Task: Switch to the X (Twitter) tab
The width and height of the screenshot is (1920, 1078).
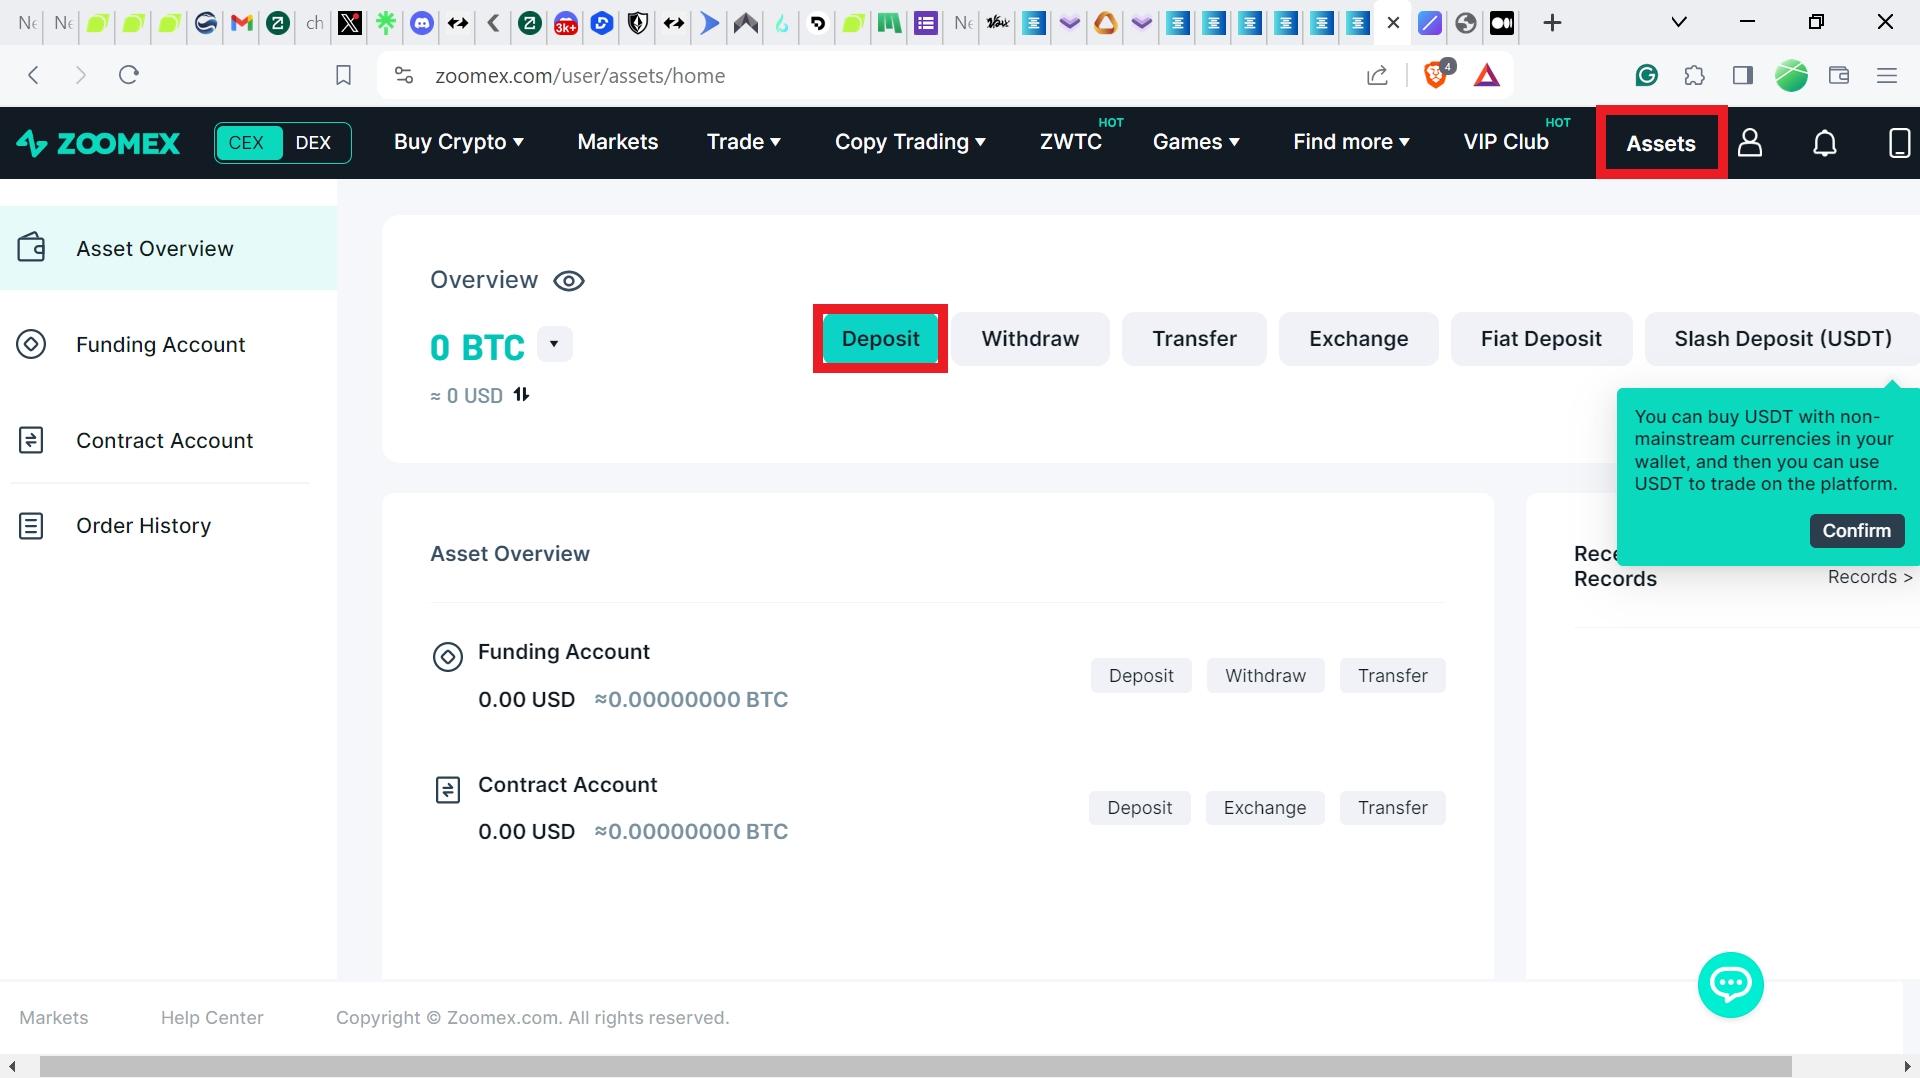Action: pos(349,23)
